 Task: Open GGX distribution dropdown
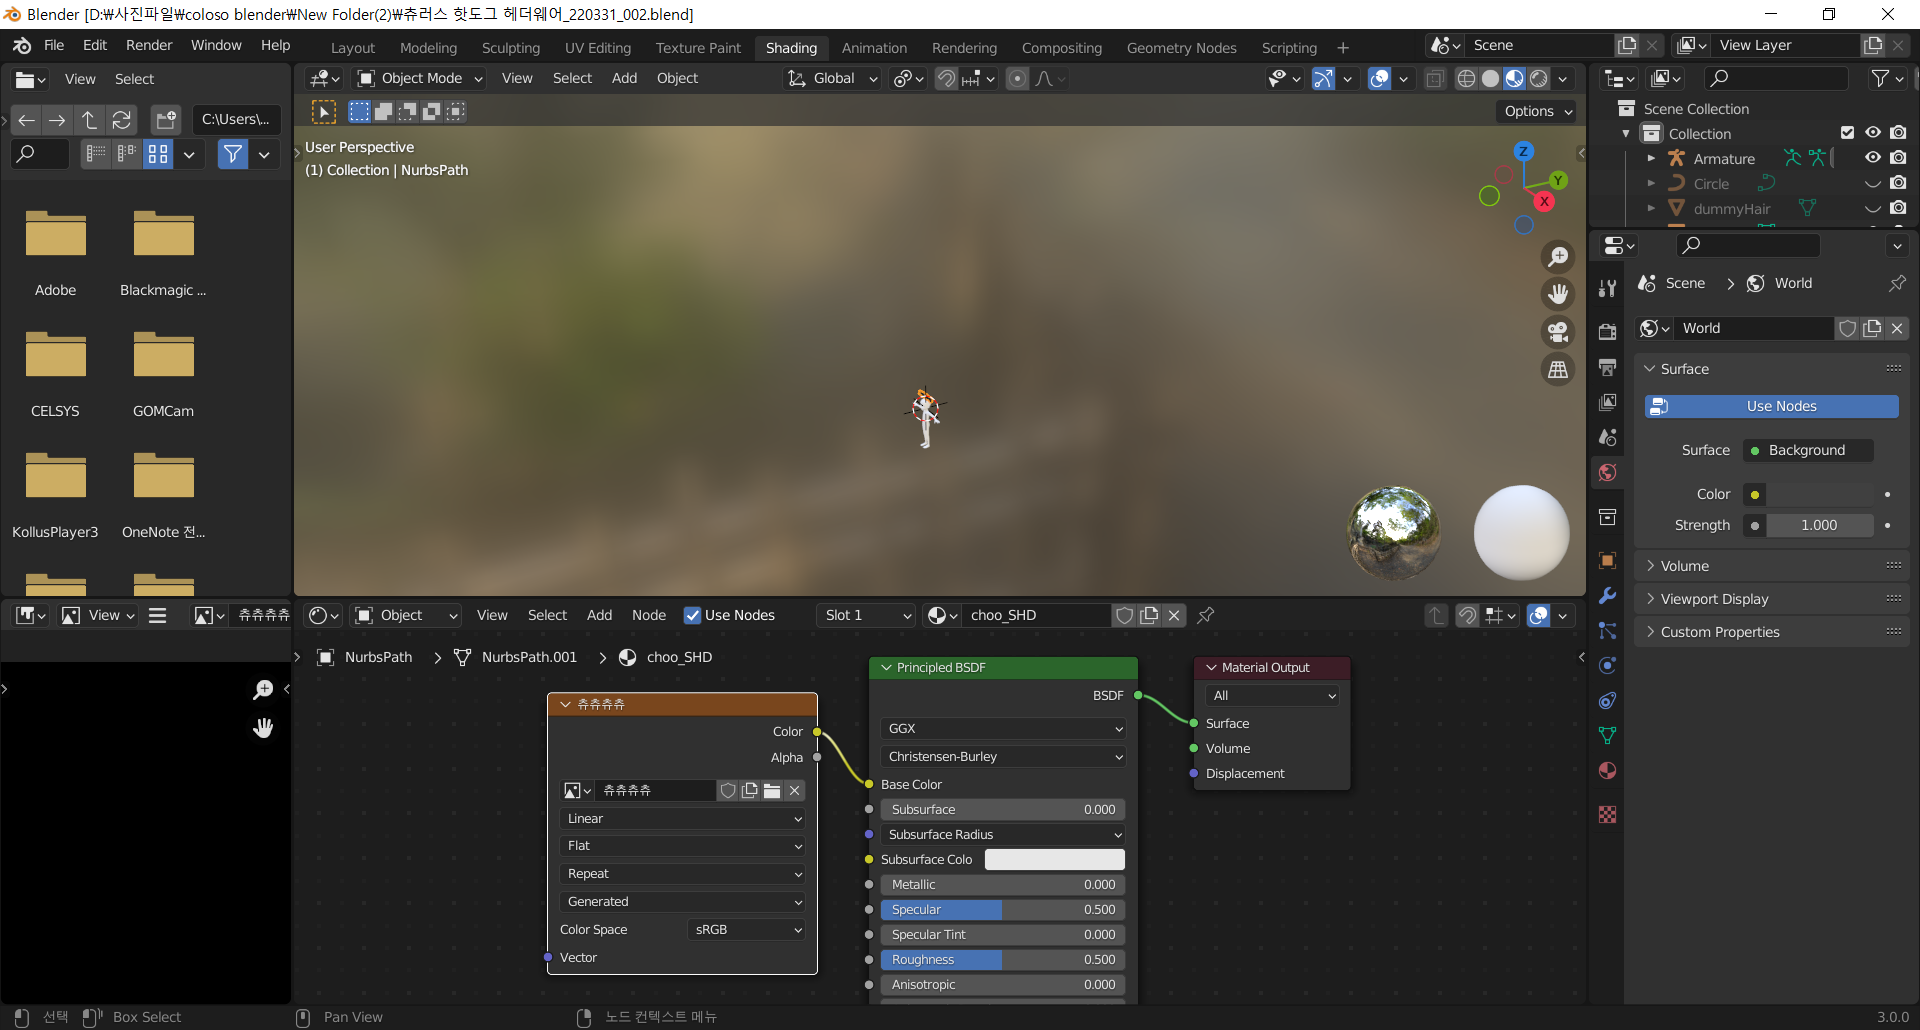point(1003,728)
